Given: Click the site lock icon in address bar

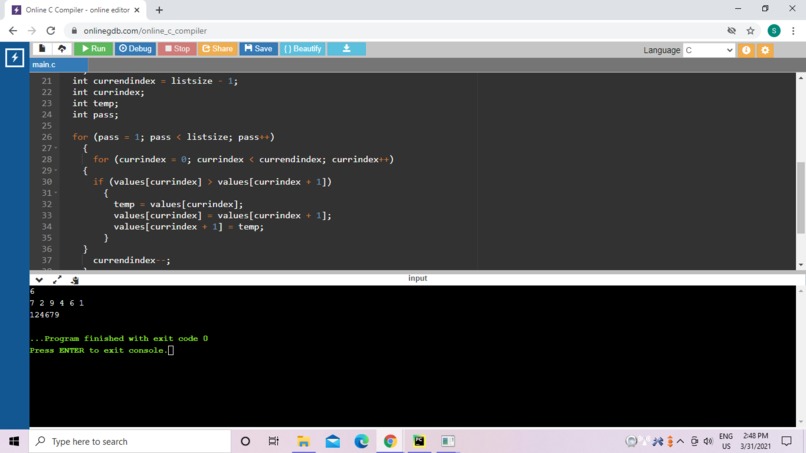Looking at the screenshot, I should point(75,31).
